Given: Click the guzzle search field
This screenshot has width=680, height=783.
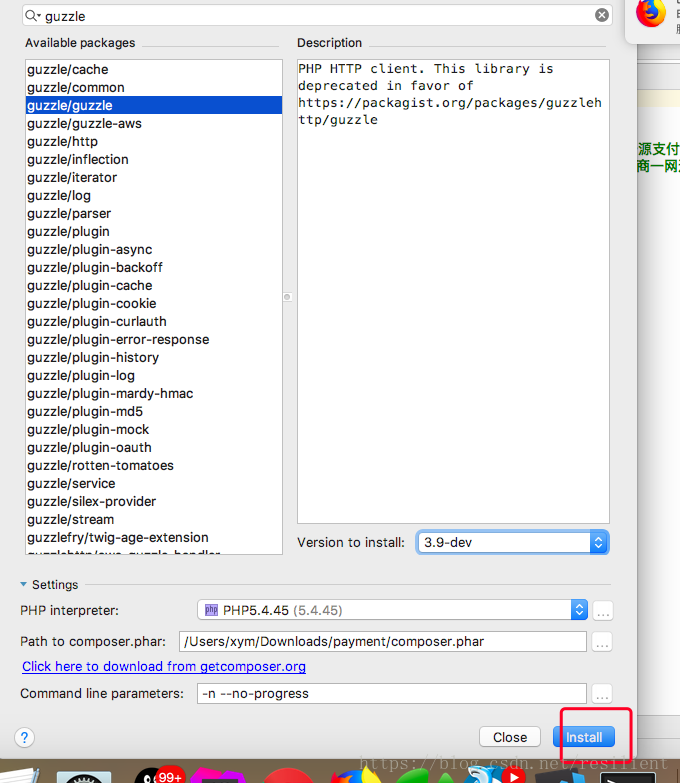Looking at the screenshot, I should click(x=317, y=16).
